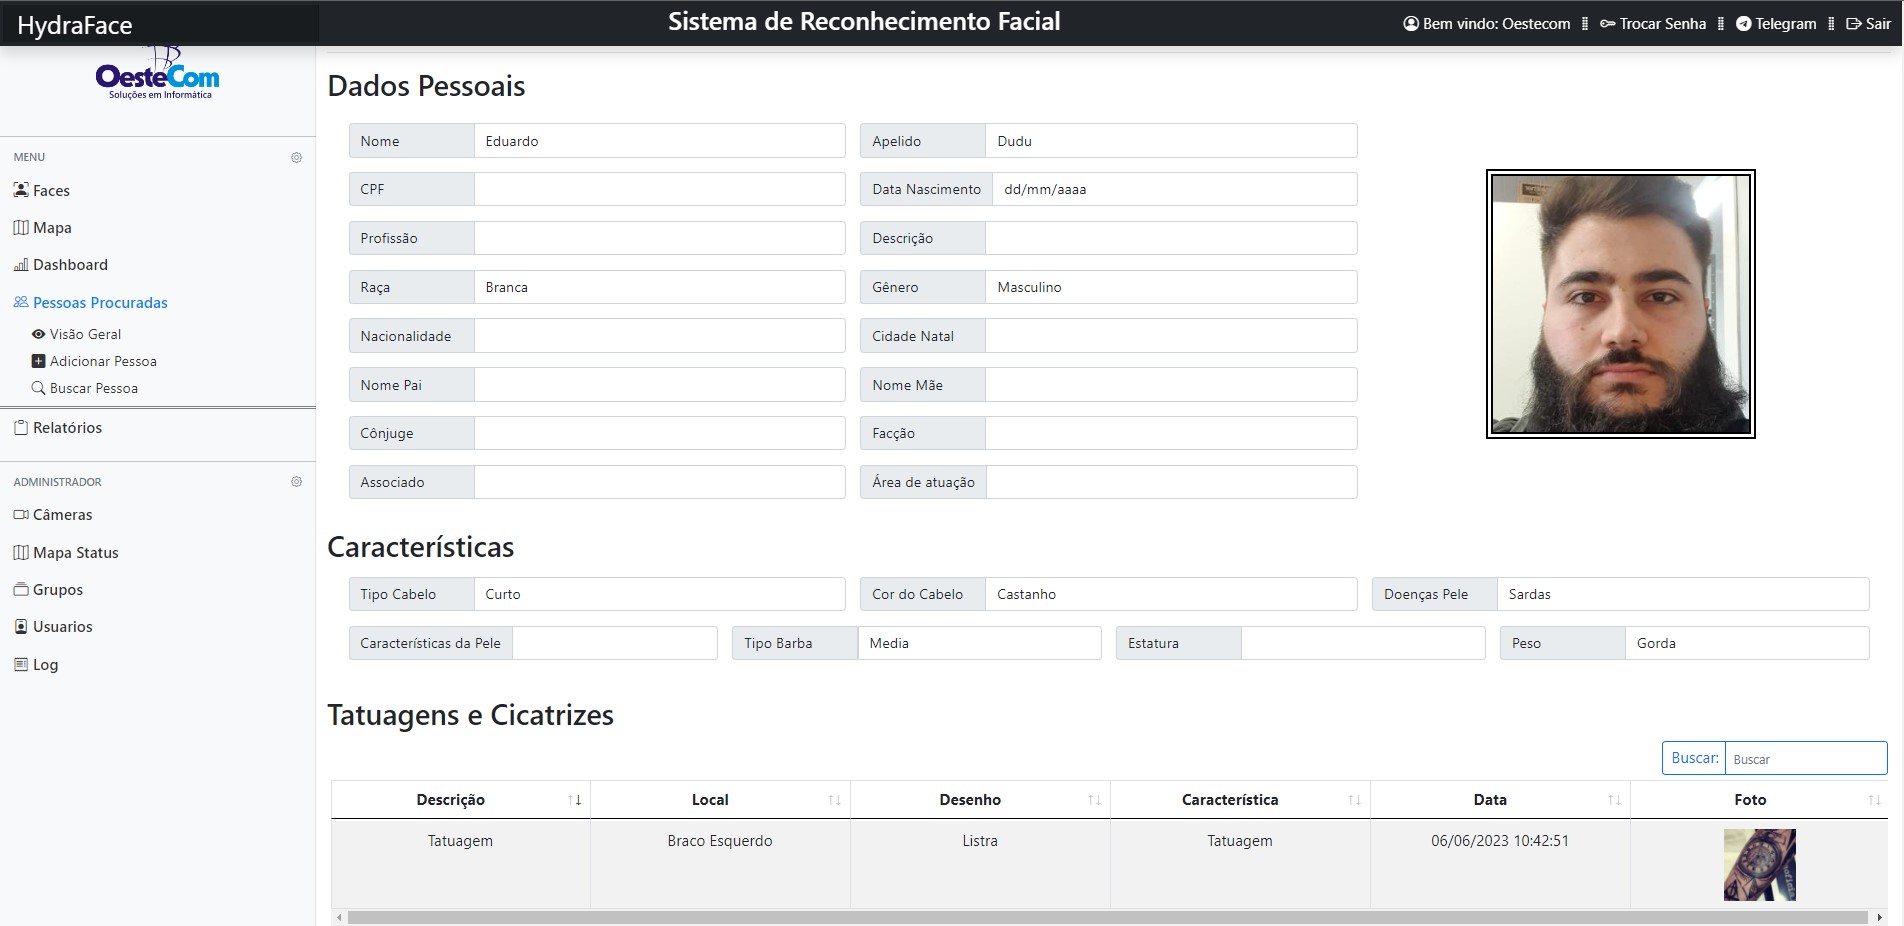This screenshot has height=926, width=1904.
Task: Click the Facção input field
Action: point(1171,433)
